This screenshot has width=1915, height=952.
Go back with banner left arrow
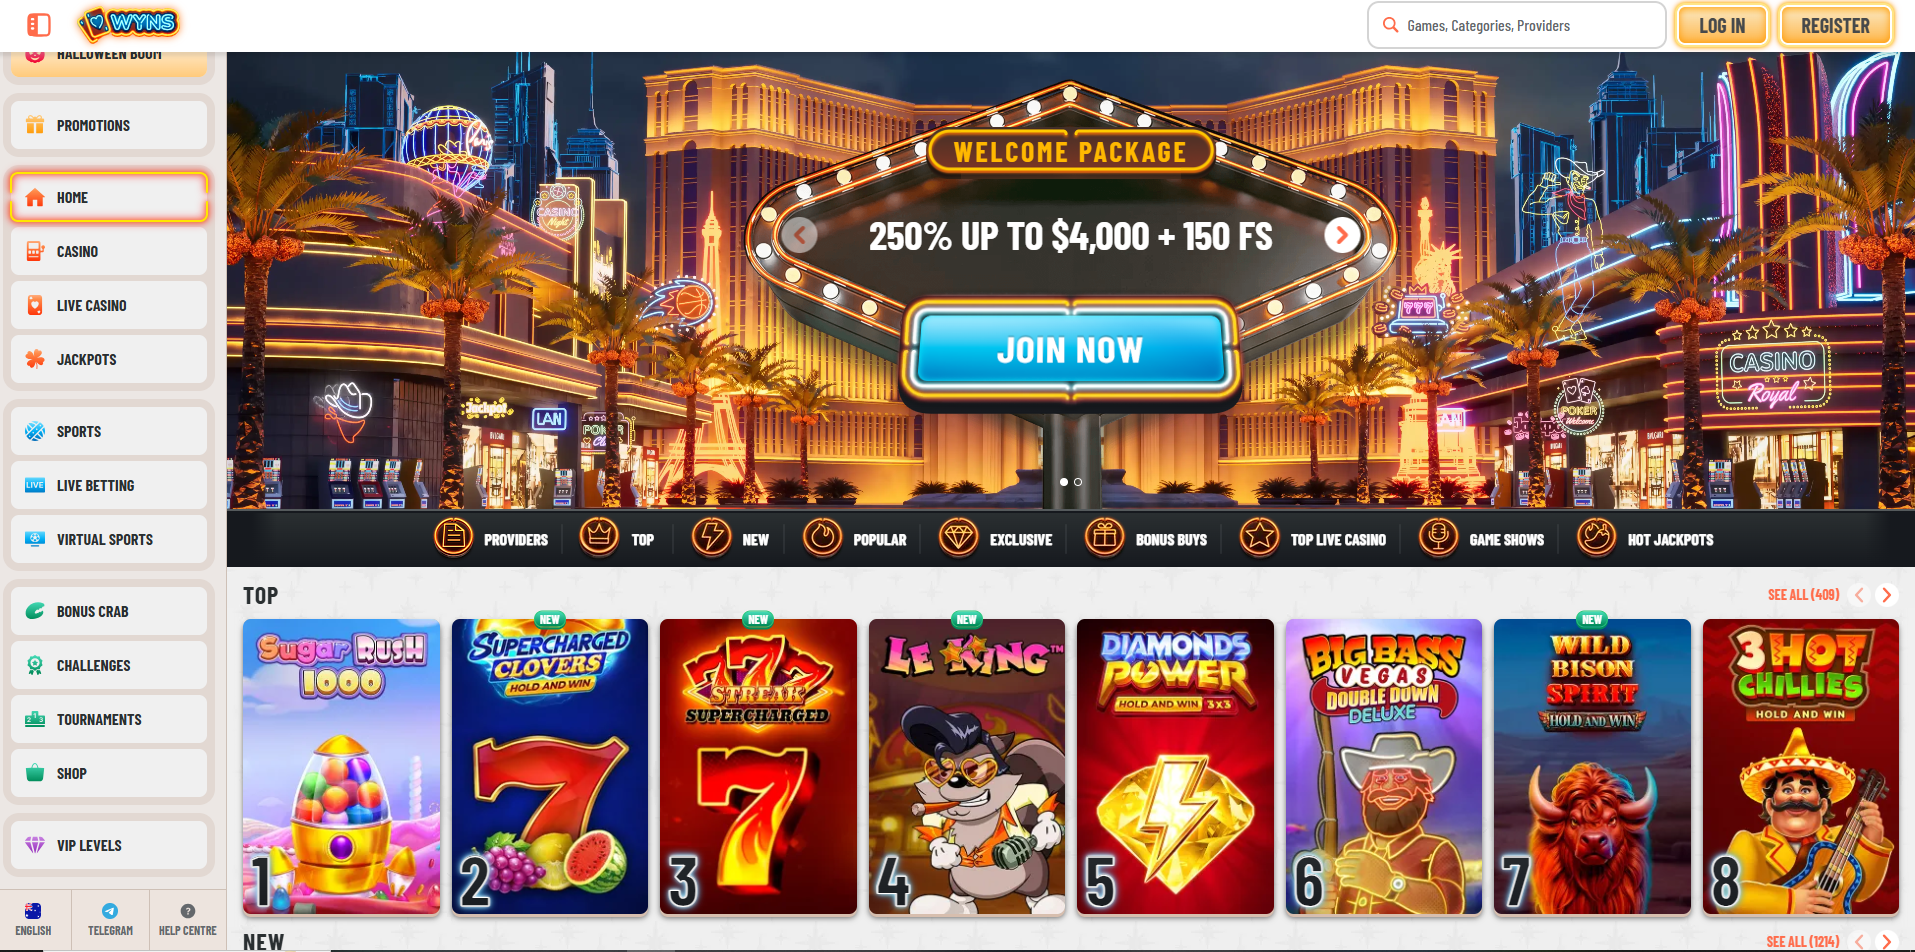point(799,236)
